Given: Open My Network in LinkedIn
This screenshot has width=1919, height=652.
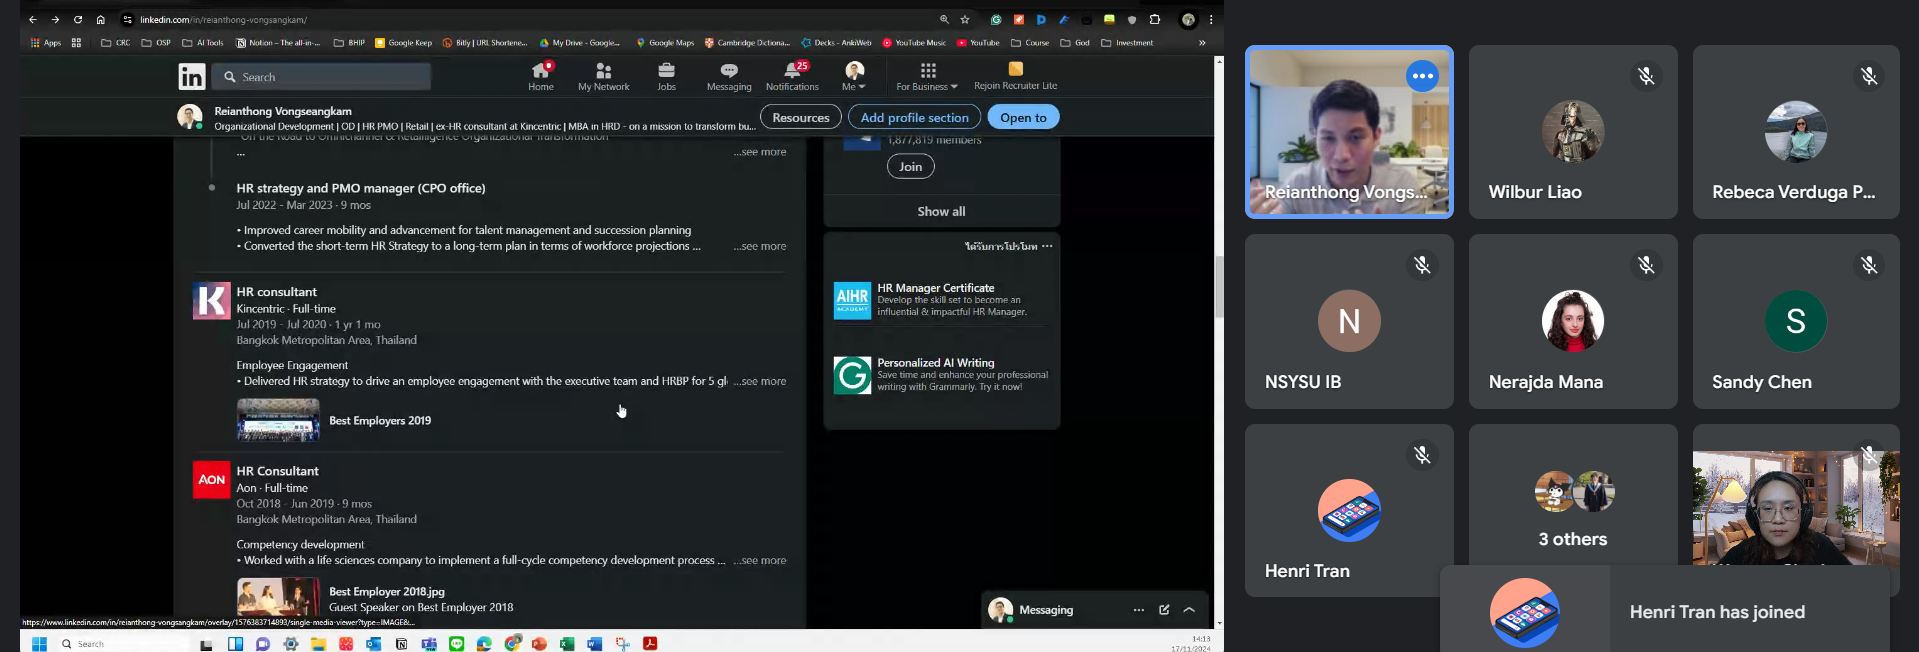Looking at the screenshot, I should coord(603,76).
